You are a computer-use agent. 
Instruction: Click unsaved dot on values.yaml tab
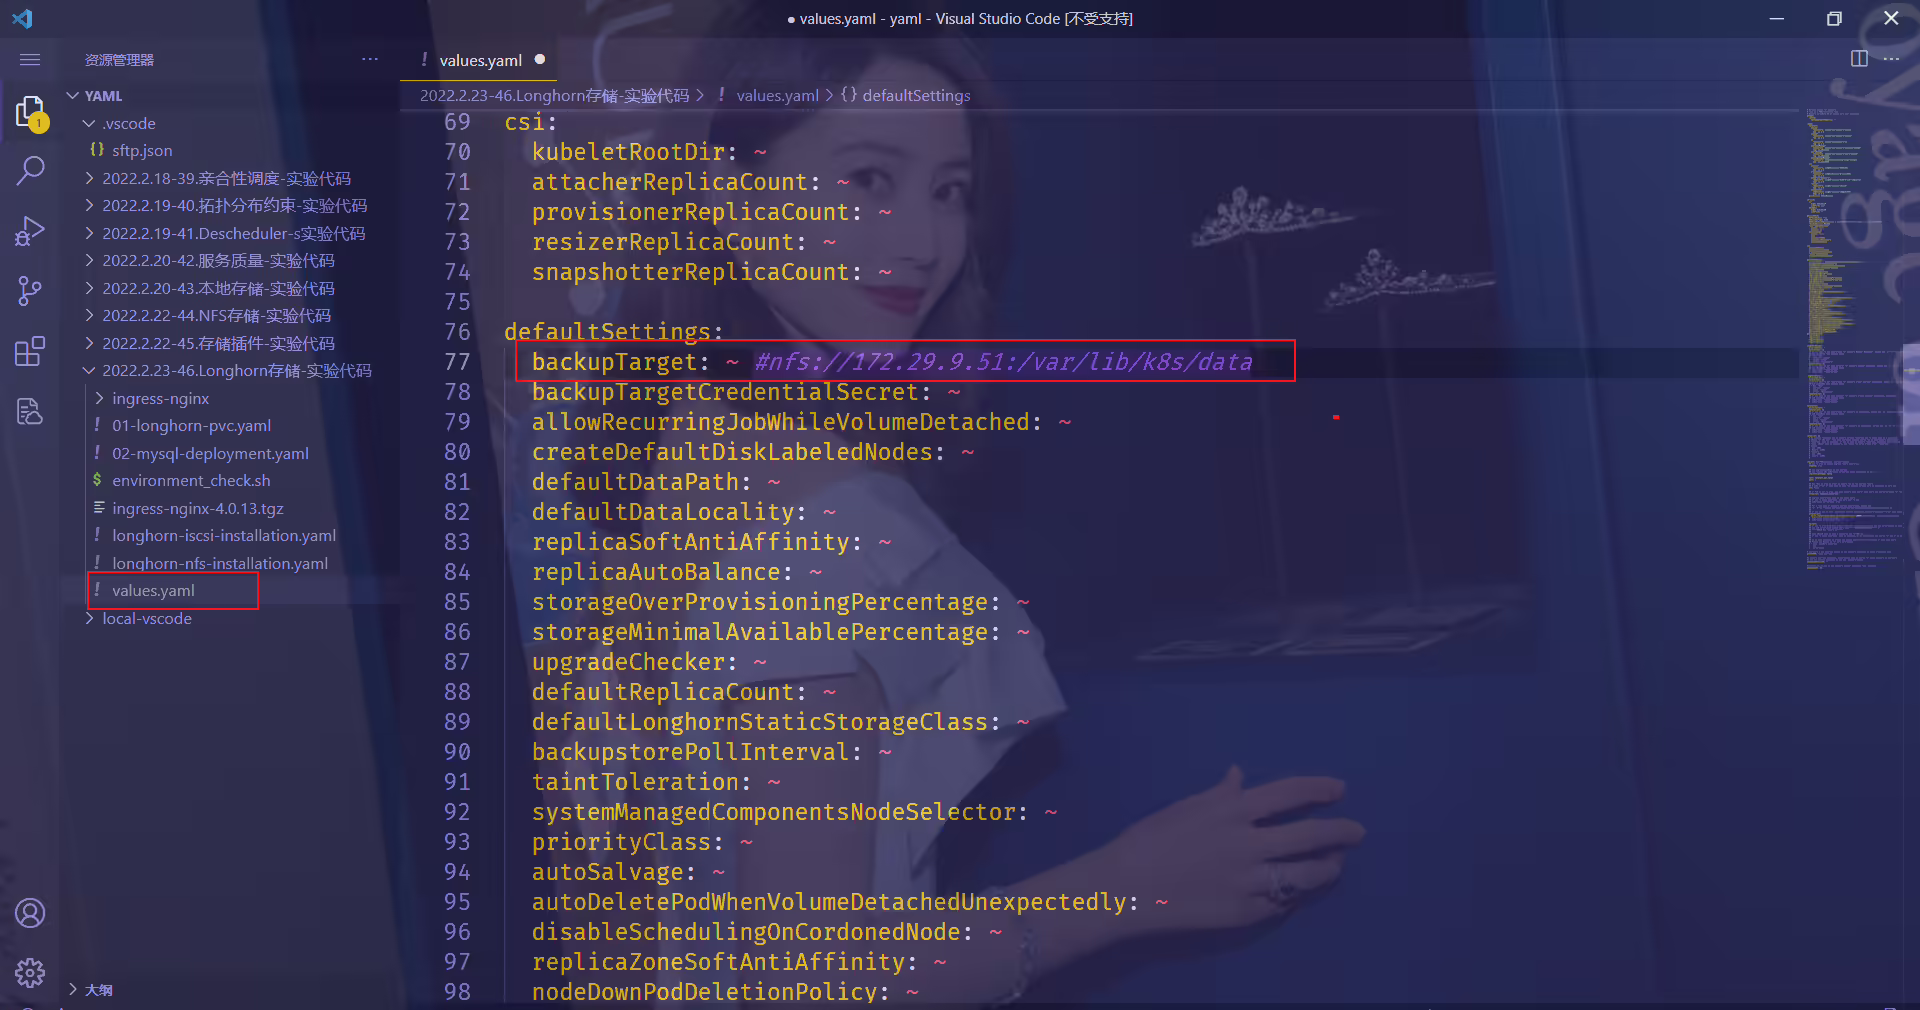pos(540,59)
